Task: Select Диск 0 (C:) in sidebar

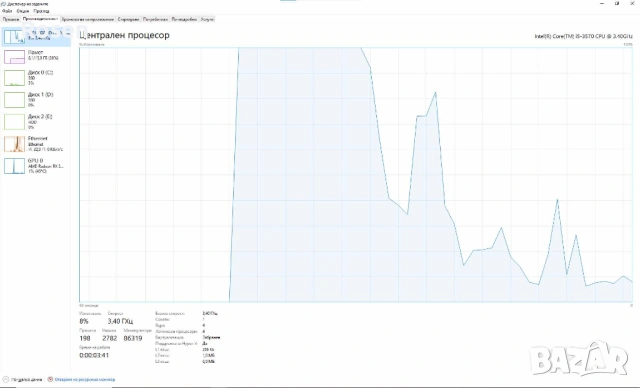Action: pos(36,78)
